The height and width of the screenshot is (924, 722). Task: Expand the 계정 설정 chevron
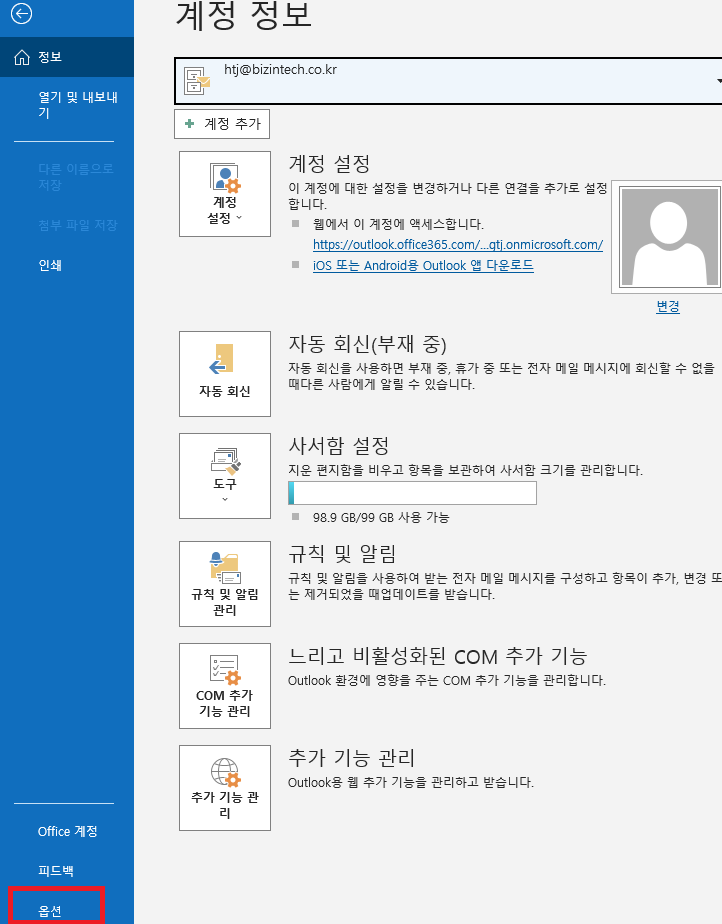(239, 217)
